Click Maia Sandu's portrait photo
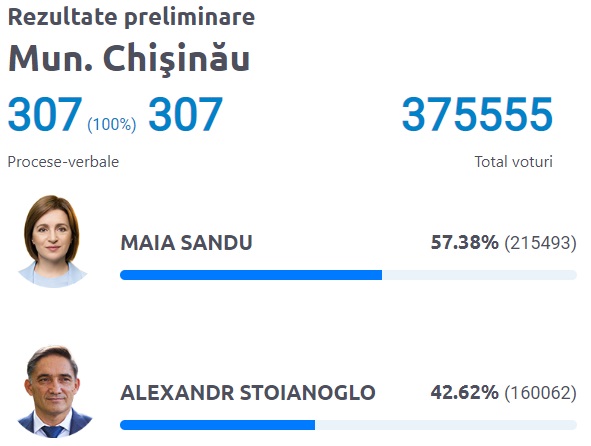Screen dimensions: 591x446 tap(52, 241)
